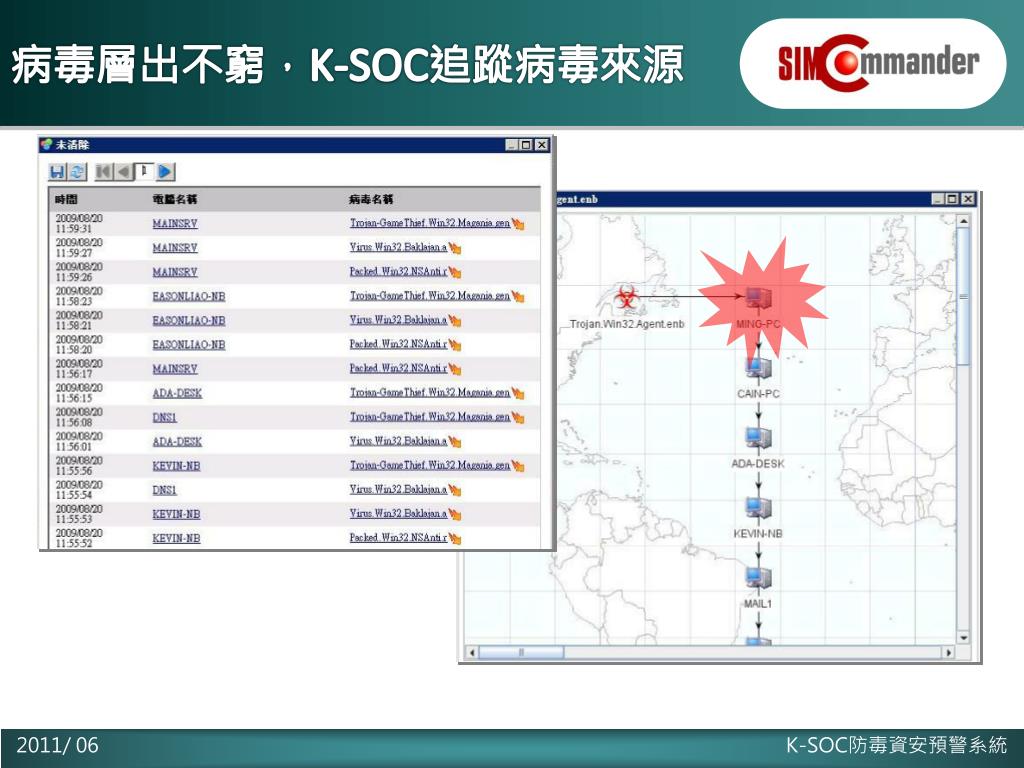
Task: Click the map window scroll-down arrow
Action: tap(963, 637)
